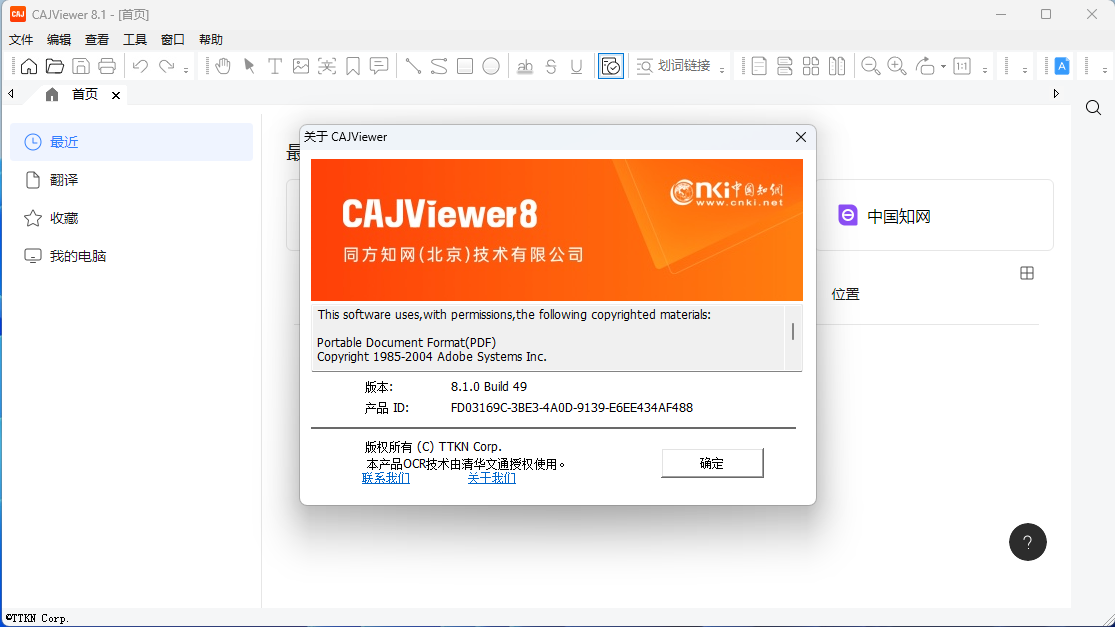This screenshot has width=1115, height=627.
Task: Open the 工具 menu
Action: (x=135, y=40)
